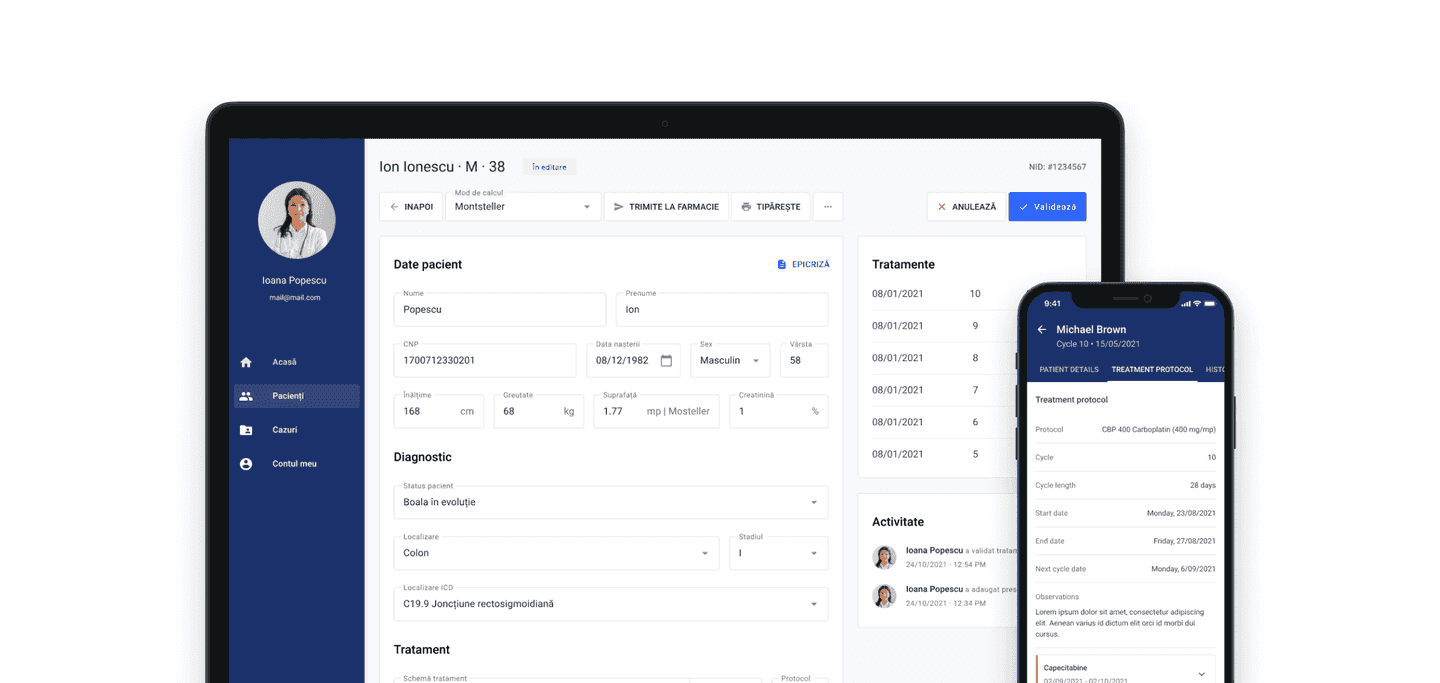Open the calendar picker for Data nașterii
The width and height of the screenshot is (1440, 683).
click(x=666, y=360)
